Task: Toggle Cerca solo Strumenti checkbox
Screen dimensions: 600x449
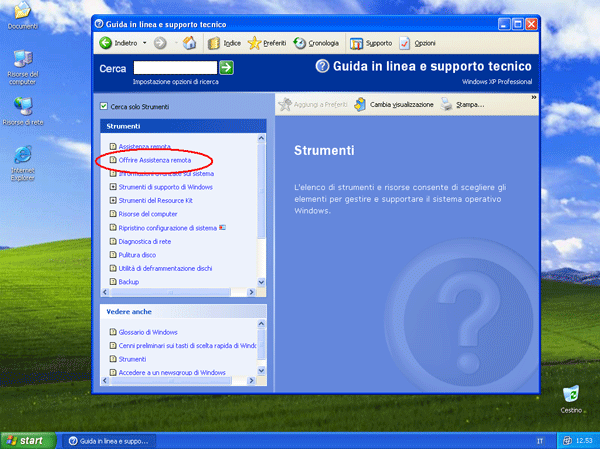Action: coord(104,106)
